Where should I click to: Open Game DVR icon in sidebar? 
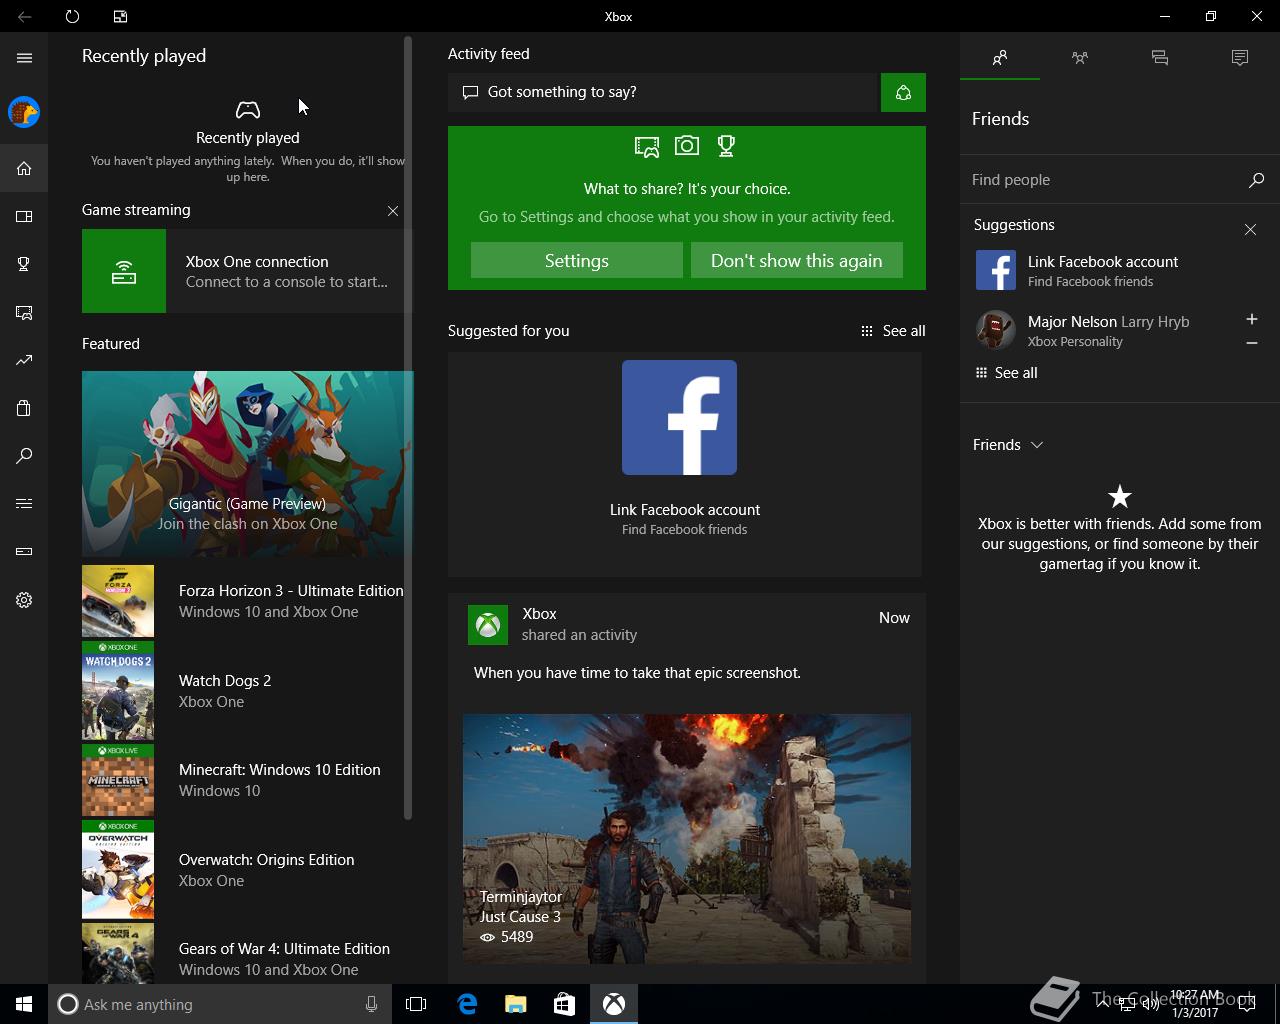(24, 312)
